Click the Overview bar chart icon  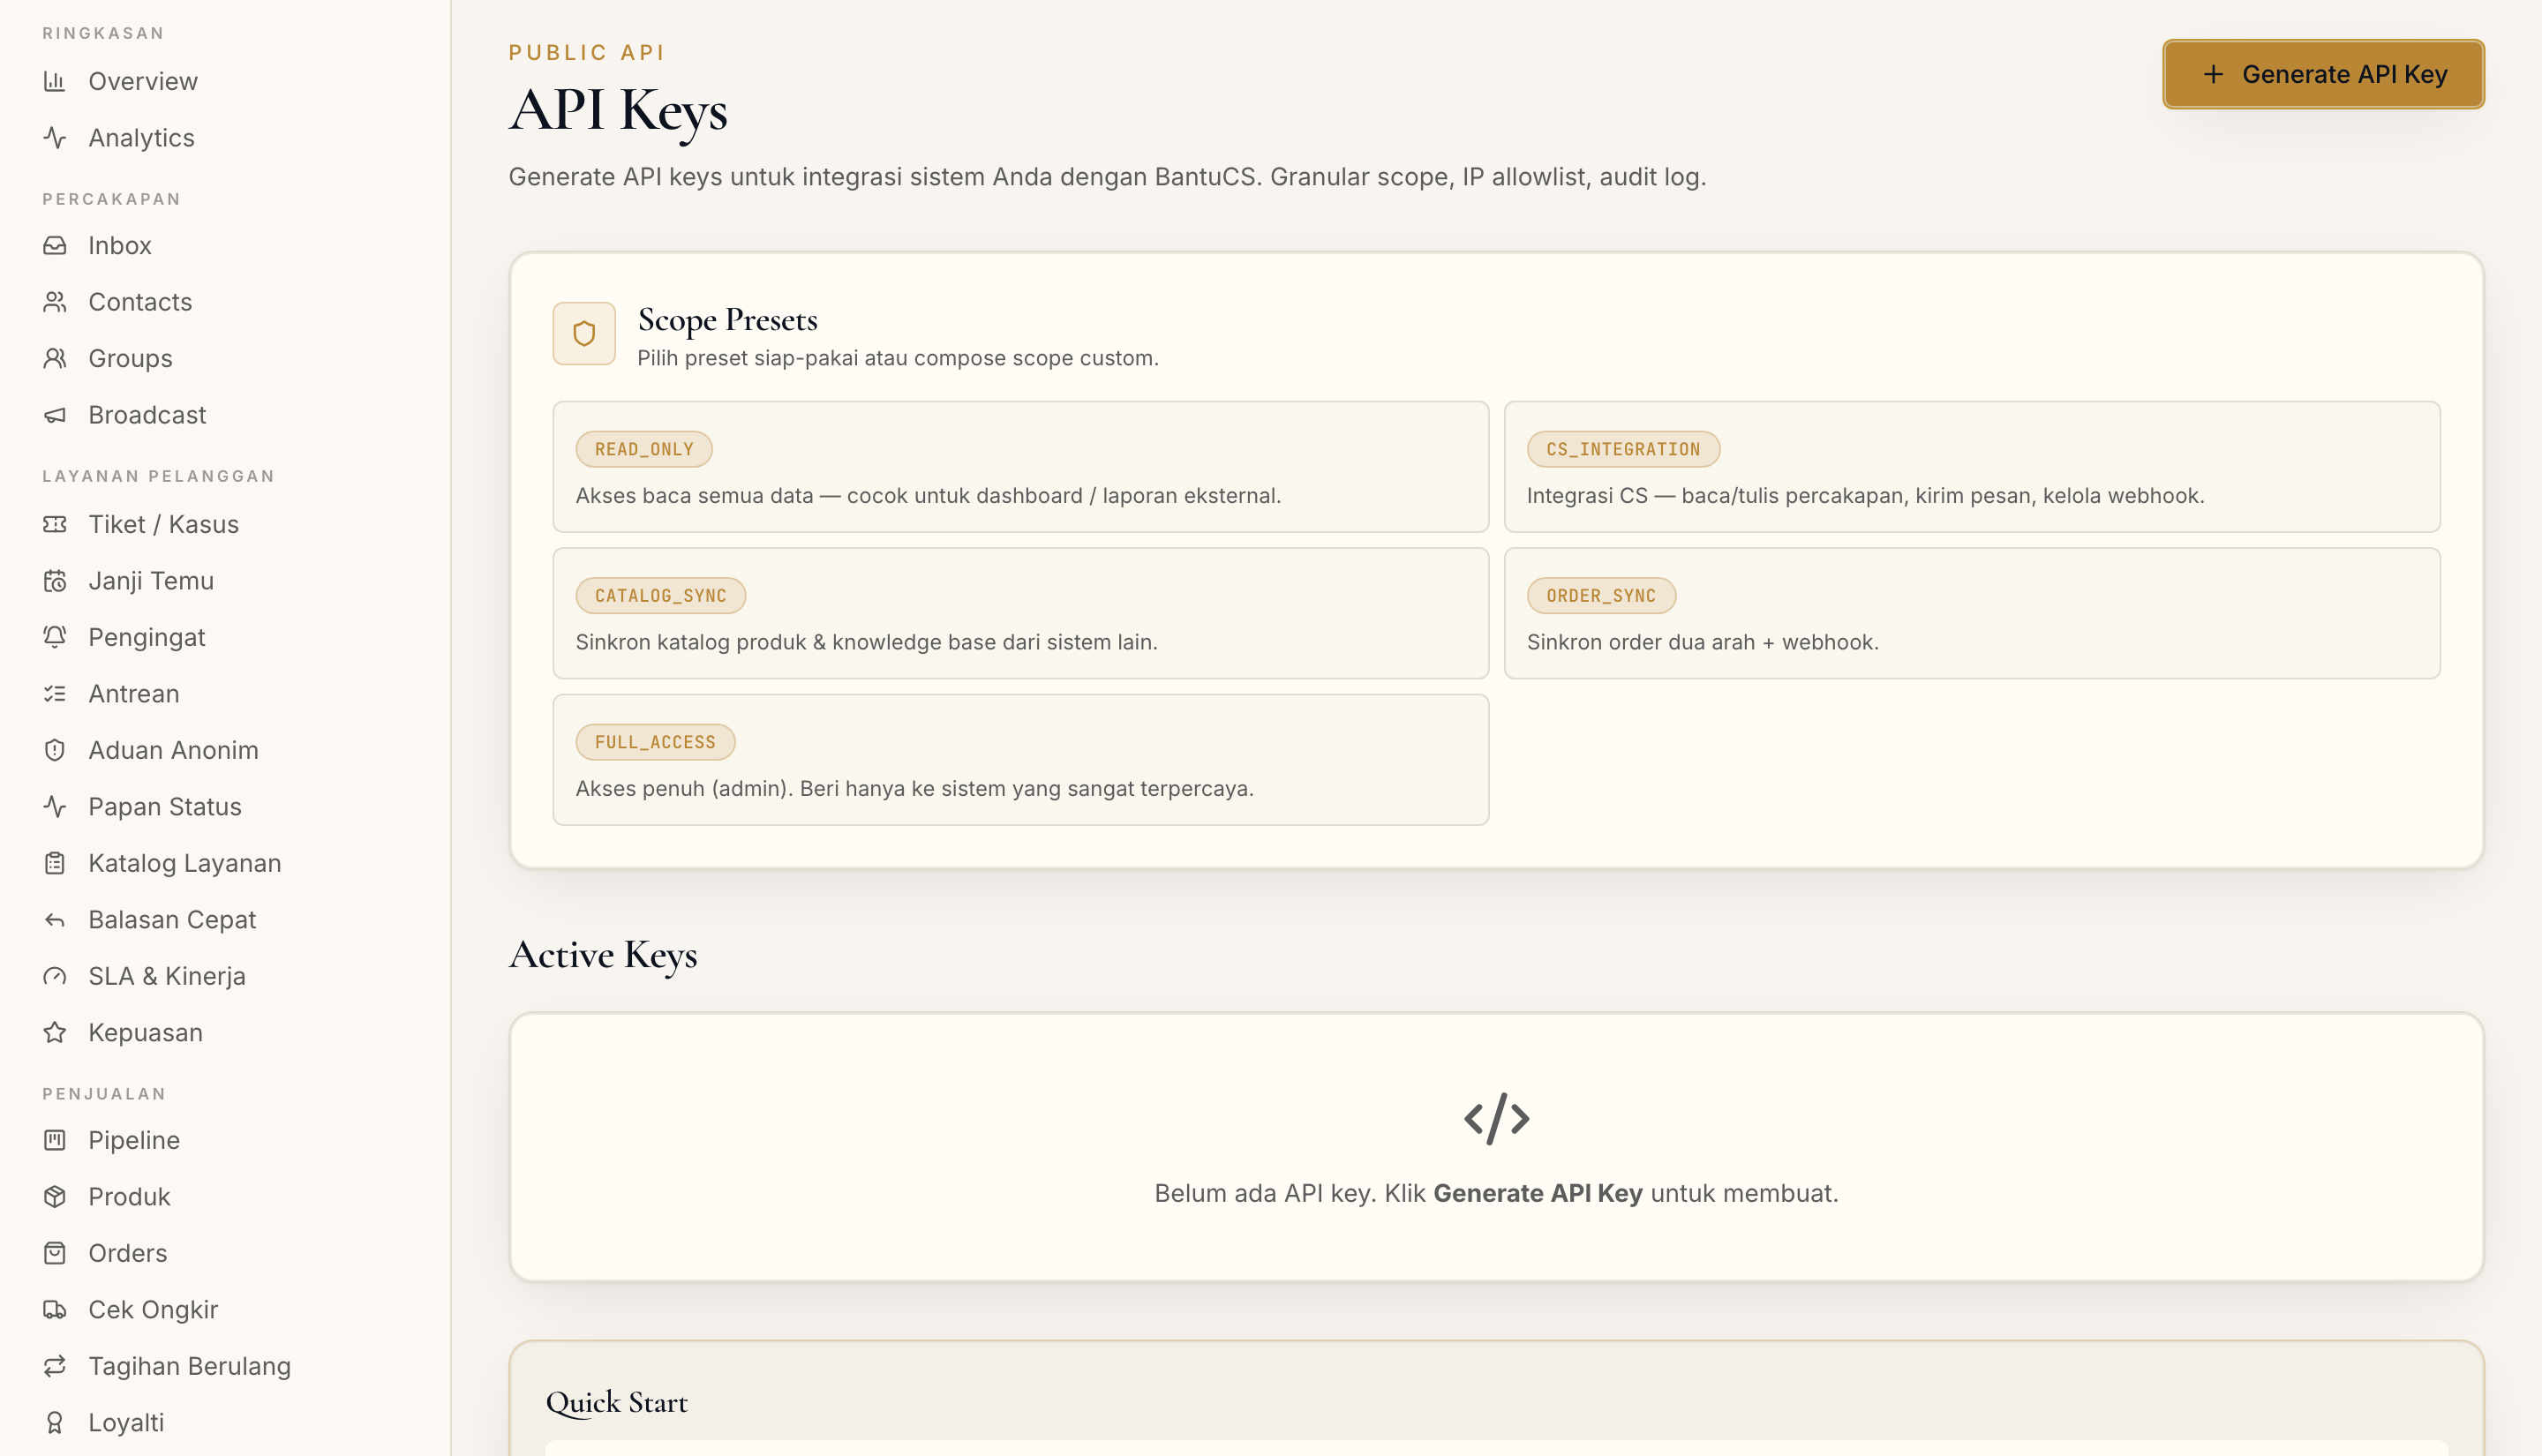tap(55, 81)
